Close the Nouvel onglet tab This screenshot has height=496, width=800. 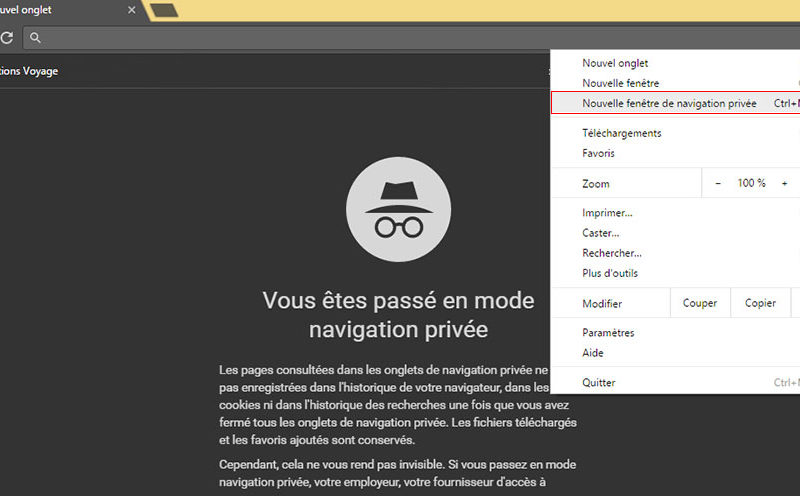pos(132,10)
